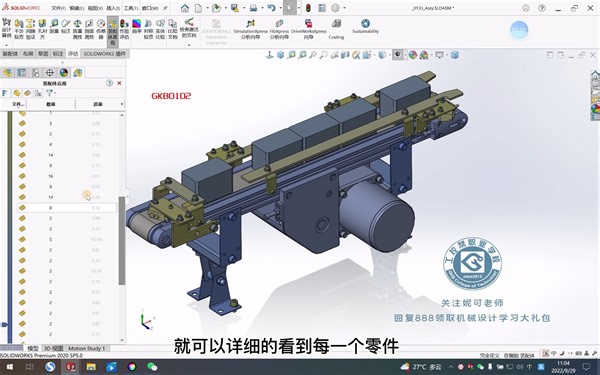
Task: Open Performance Evaluation (性能评估)
Action: pos(124,29)
